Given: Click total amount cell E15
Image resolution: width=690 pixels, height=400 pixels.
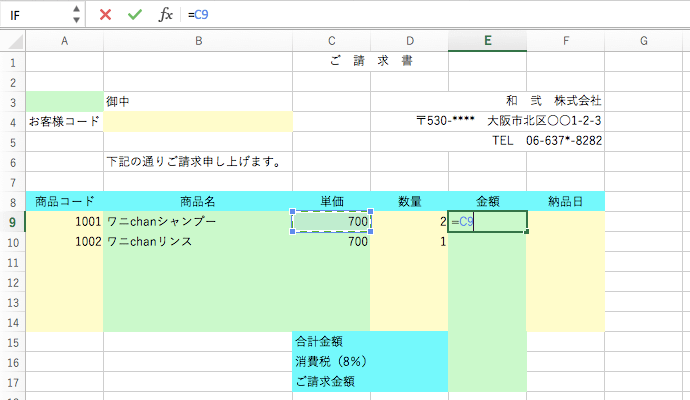Looking at the screenshot, I should (x=488, y=341).
